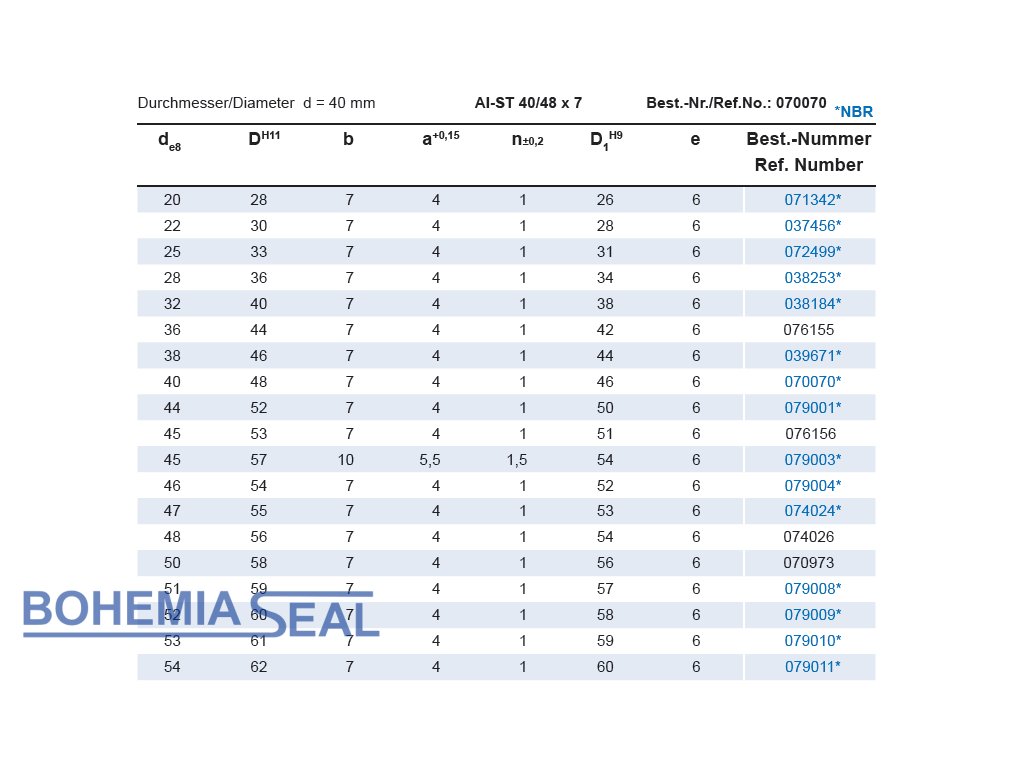
Task: Select reference number 070973 cell
Action: coord(808,563)
